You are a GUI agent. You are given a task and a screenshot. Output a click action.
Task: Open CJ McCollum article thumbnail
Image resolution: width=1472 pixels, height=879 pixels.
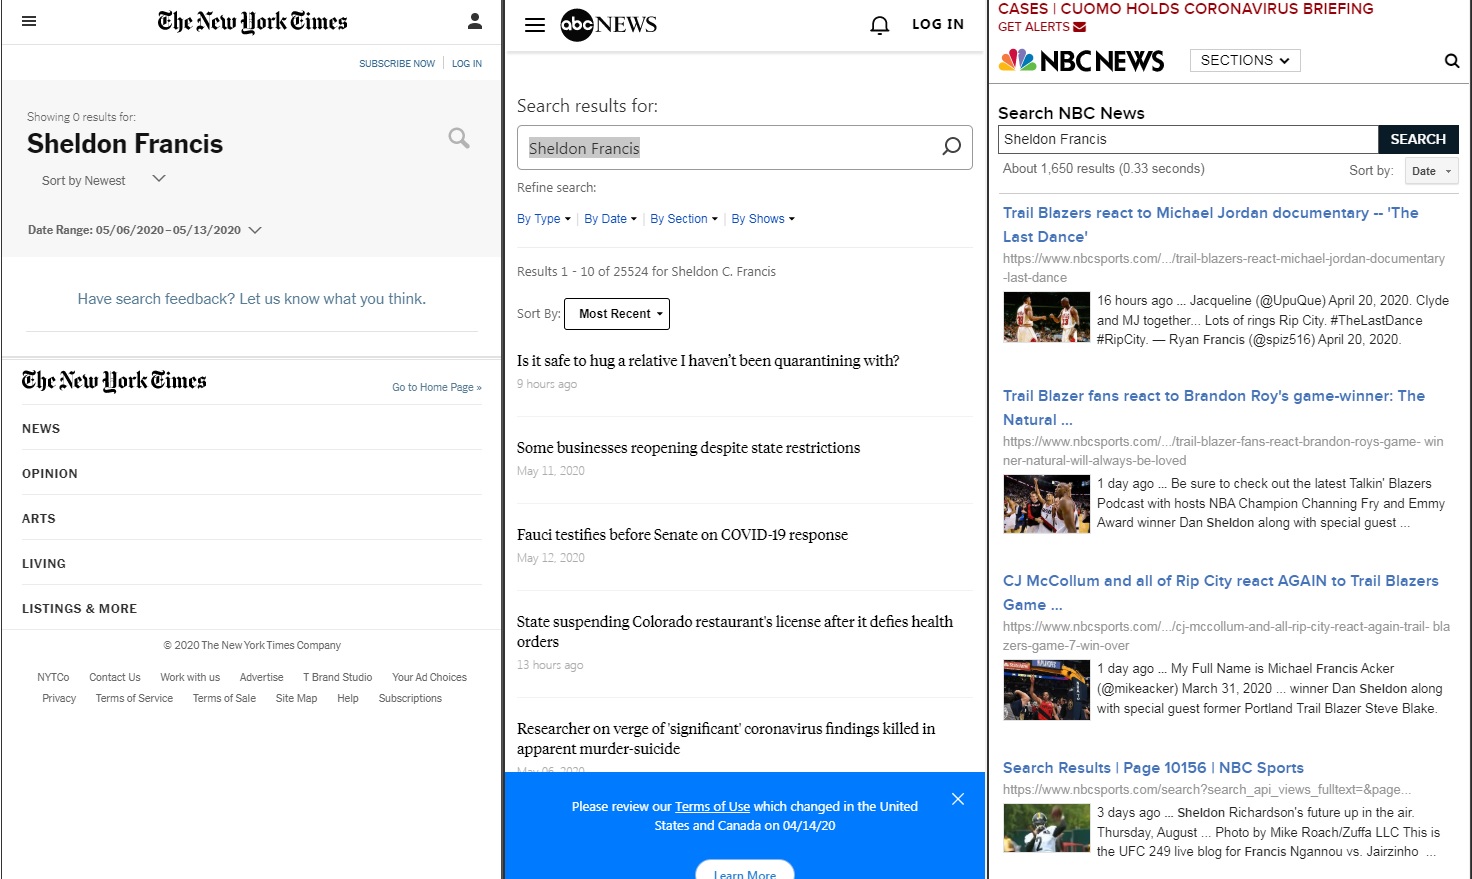1047,689
